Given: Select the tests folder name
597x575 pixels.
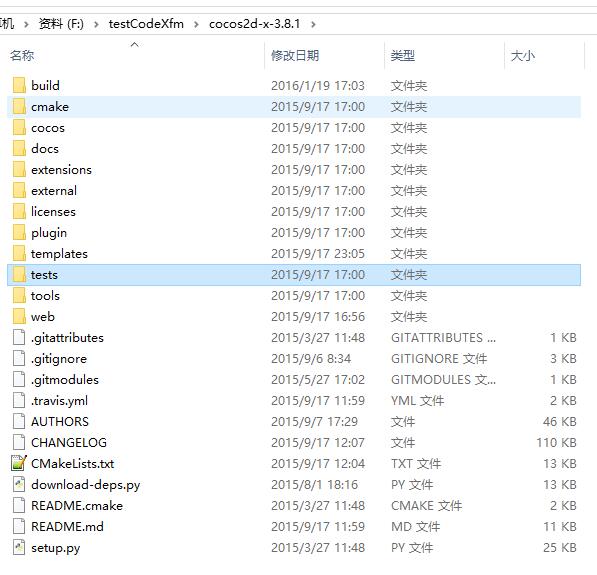Looking at the screenshot, I should pyautogui.click(x=44, y=275).
